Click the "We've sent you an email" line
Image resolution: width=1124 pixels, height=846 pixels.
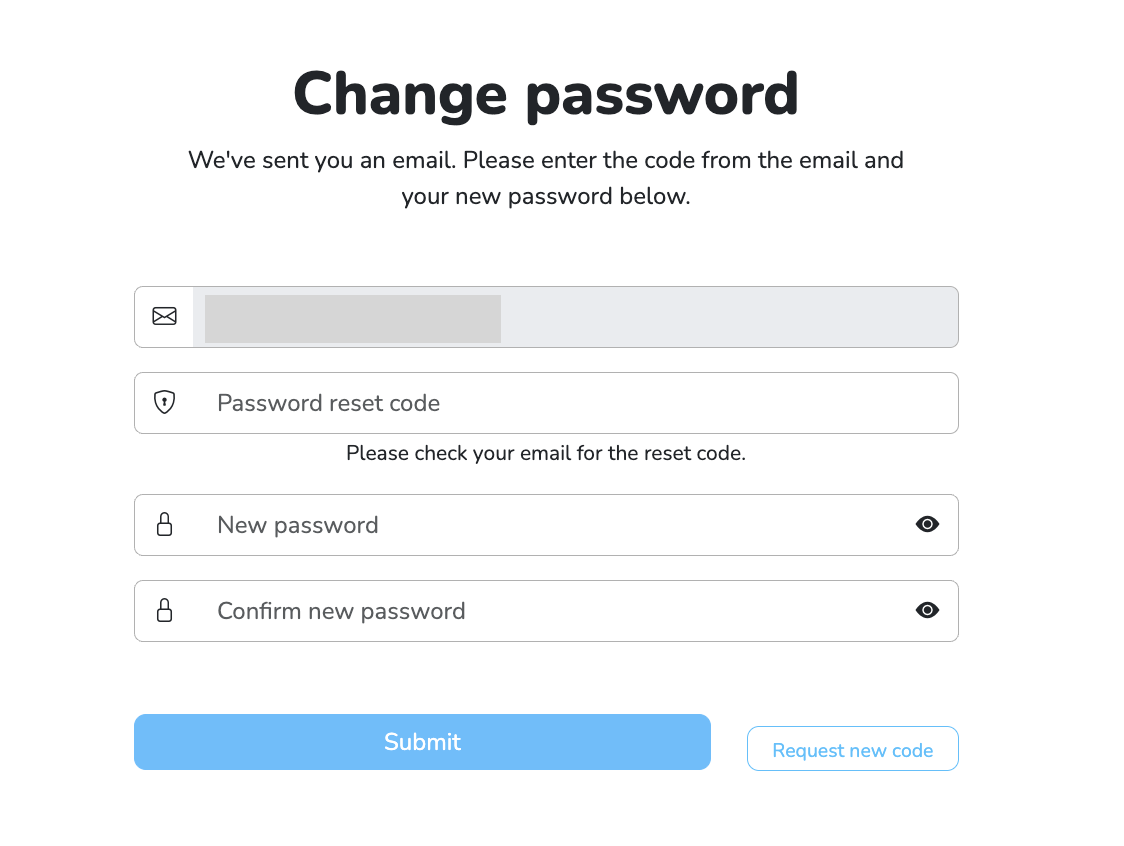[x=545, y=160]
